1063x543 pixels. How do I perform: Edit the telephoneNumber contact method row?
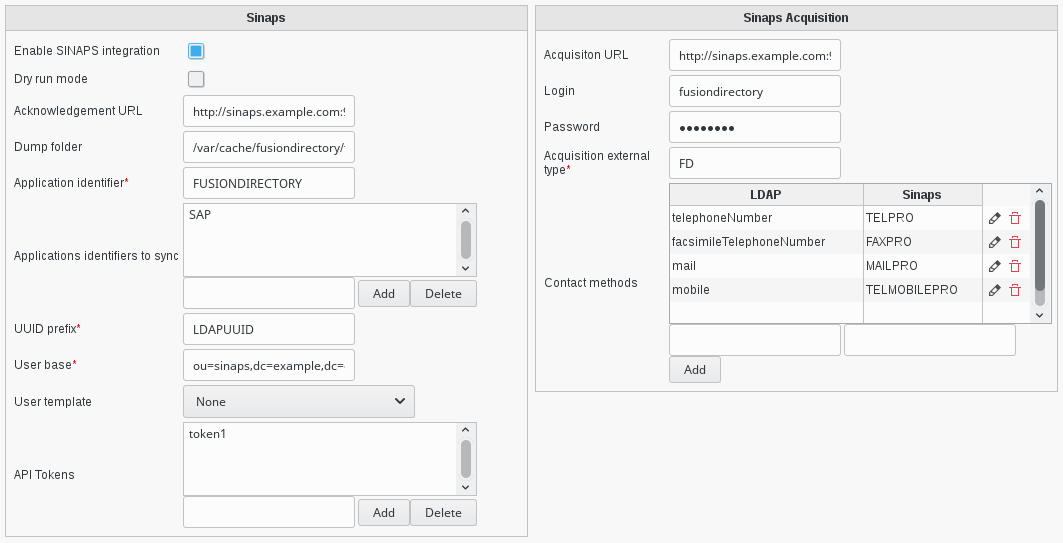click(x=995, y=218)
